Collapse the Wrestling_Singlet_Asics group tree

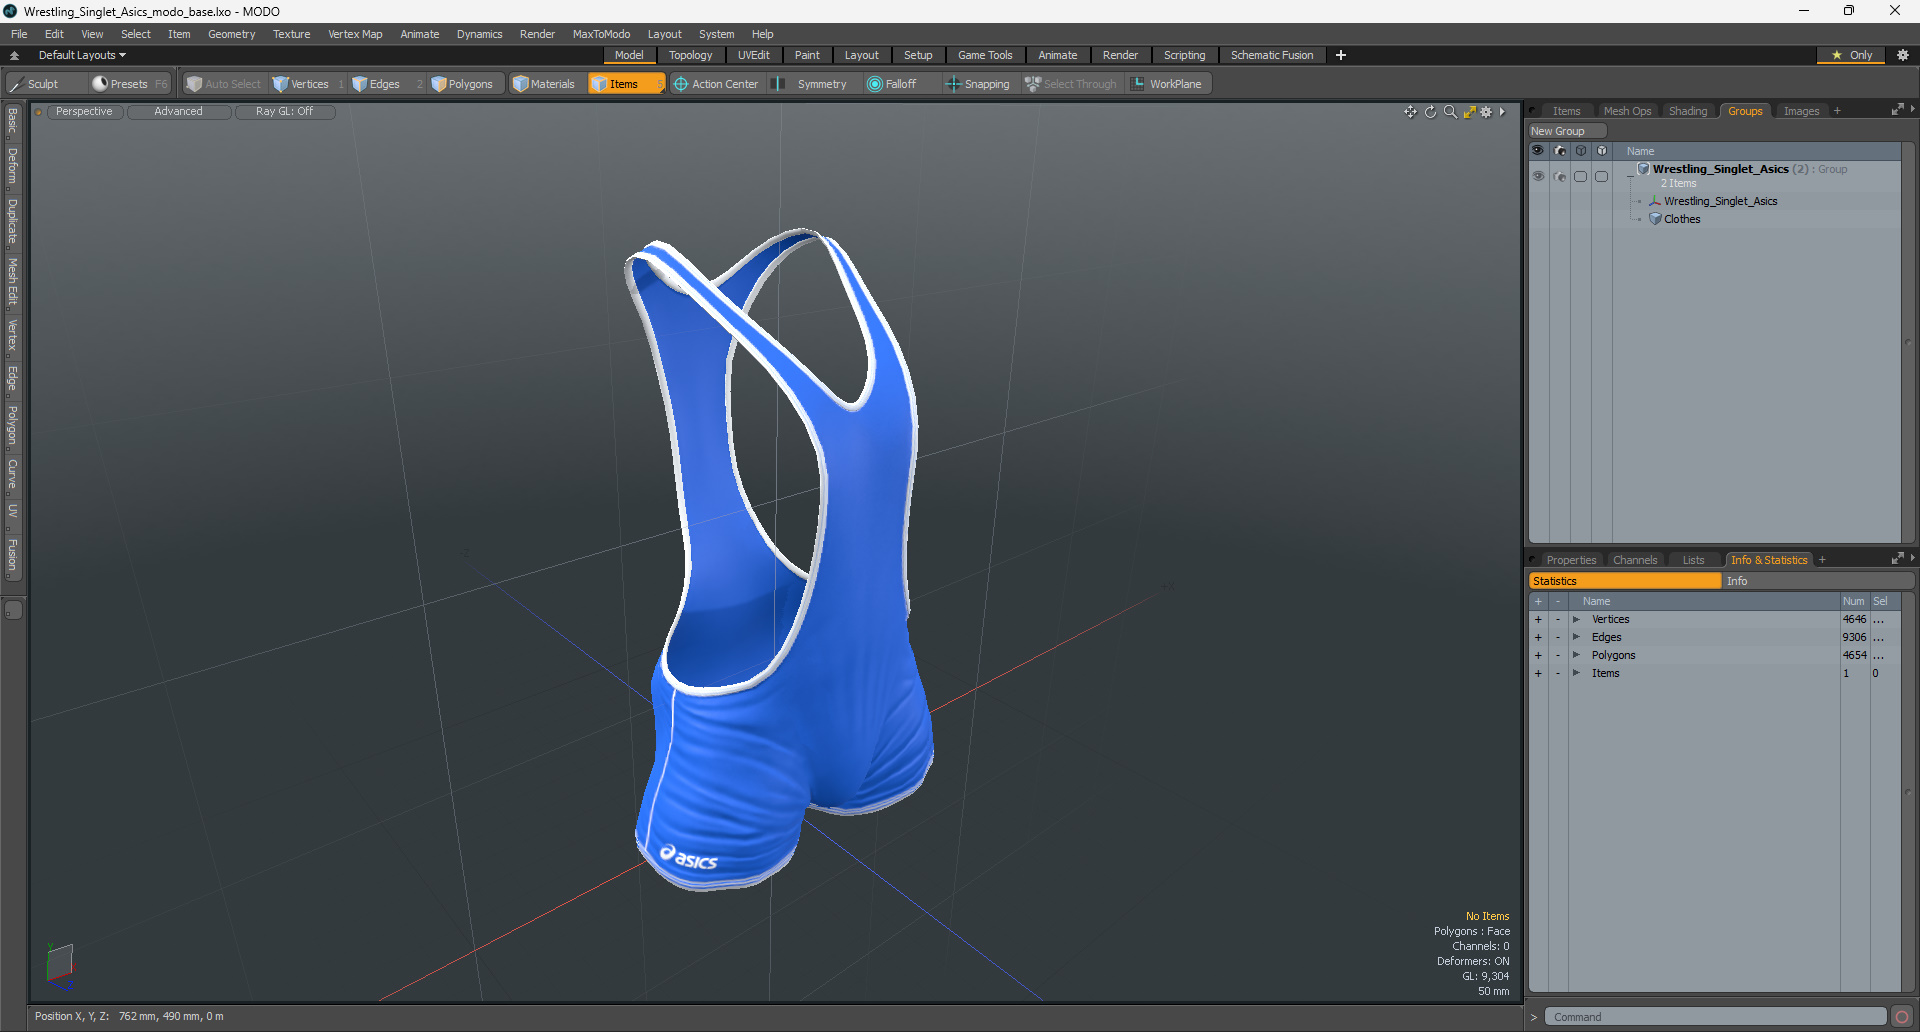[1630, 175]
